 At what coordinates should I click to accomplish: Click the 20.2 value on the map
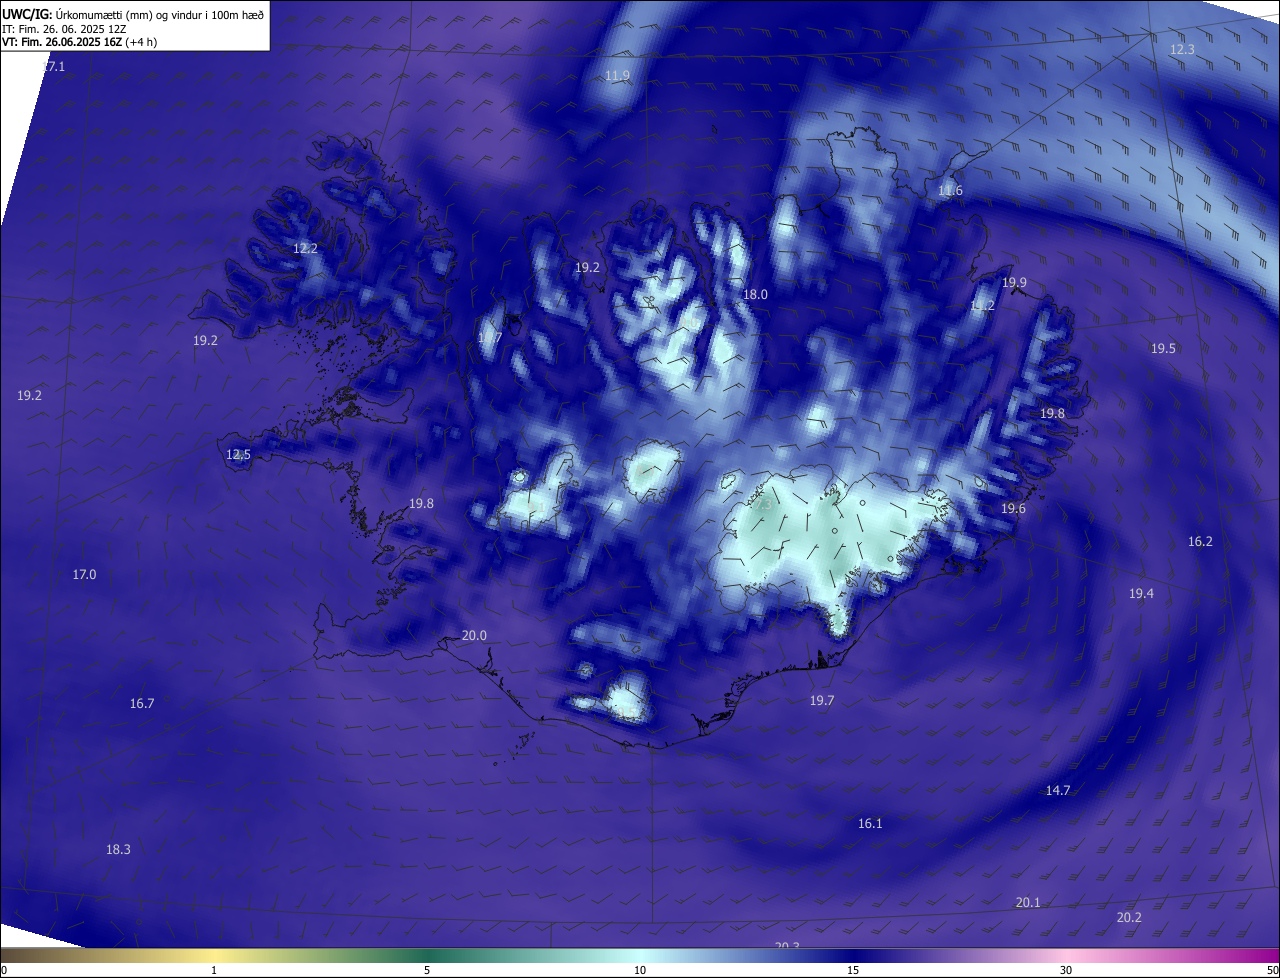coord(1129,917)
